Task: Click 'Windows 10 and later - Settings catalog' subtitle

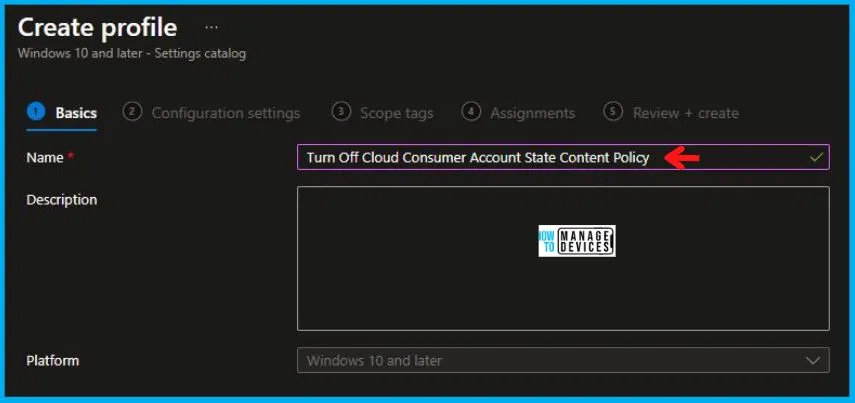Action: pos(132,54)
